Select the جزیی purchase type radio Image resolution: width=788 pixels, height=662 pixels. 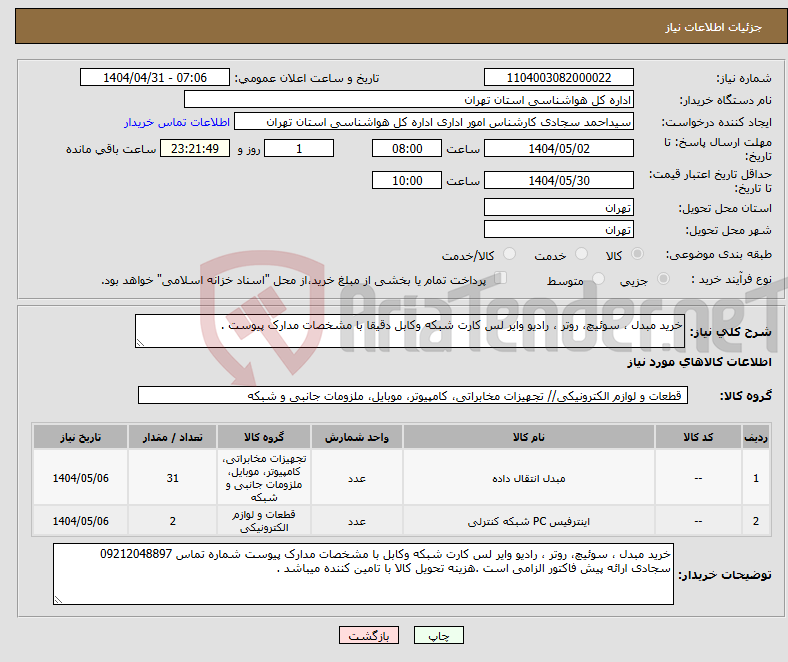pos(663,278)
